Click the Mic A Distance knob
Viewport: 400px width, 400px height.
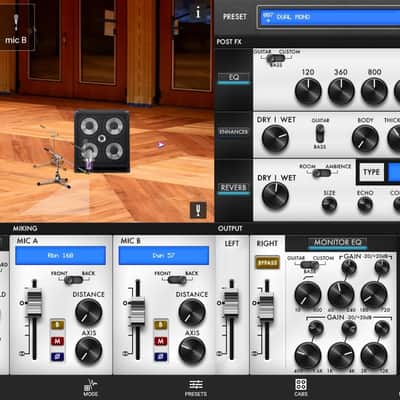coord(88,312)
